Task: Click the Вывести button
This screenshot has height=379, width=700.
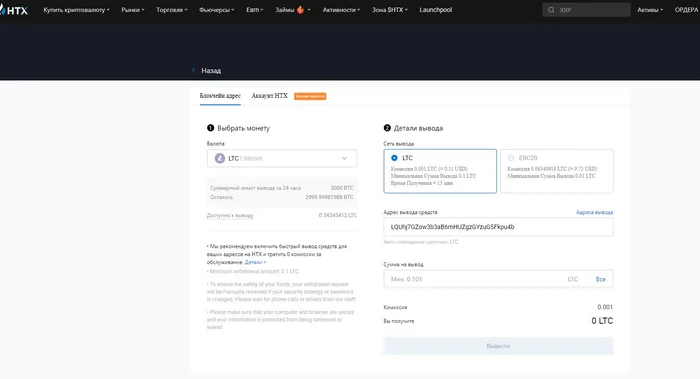Action: (498, 346)
